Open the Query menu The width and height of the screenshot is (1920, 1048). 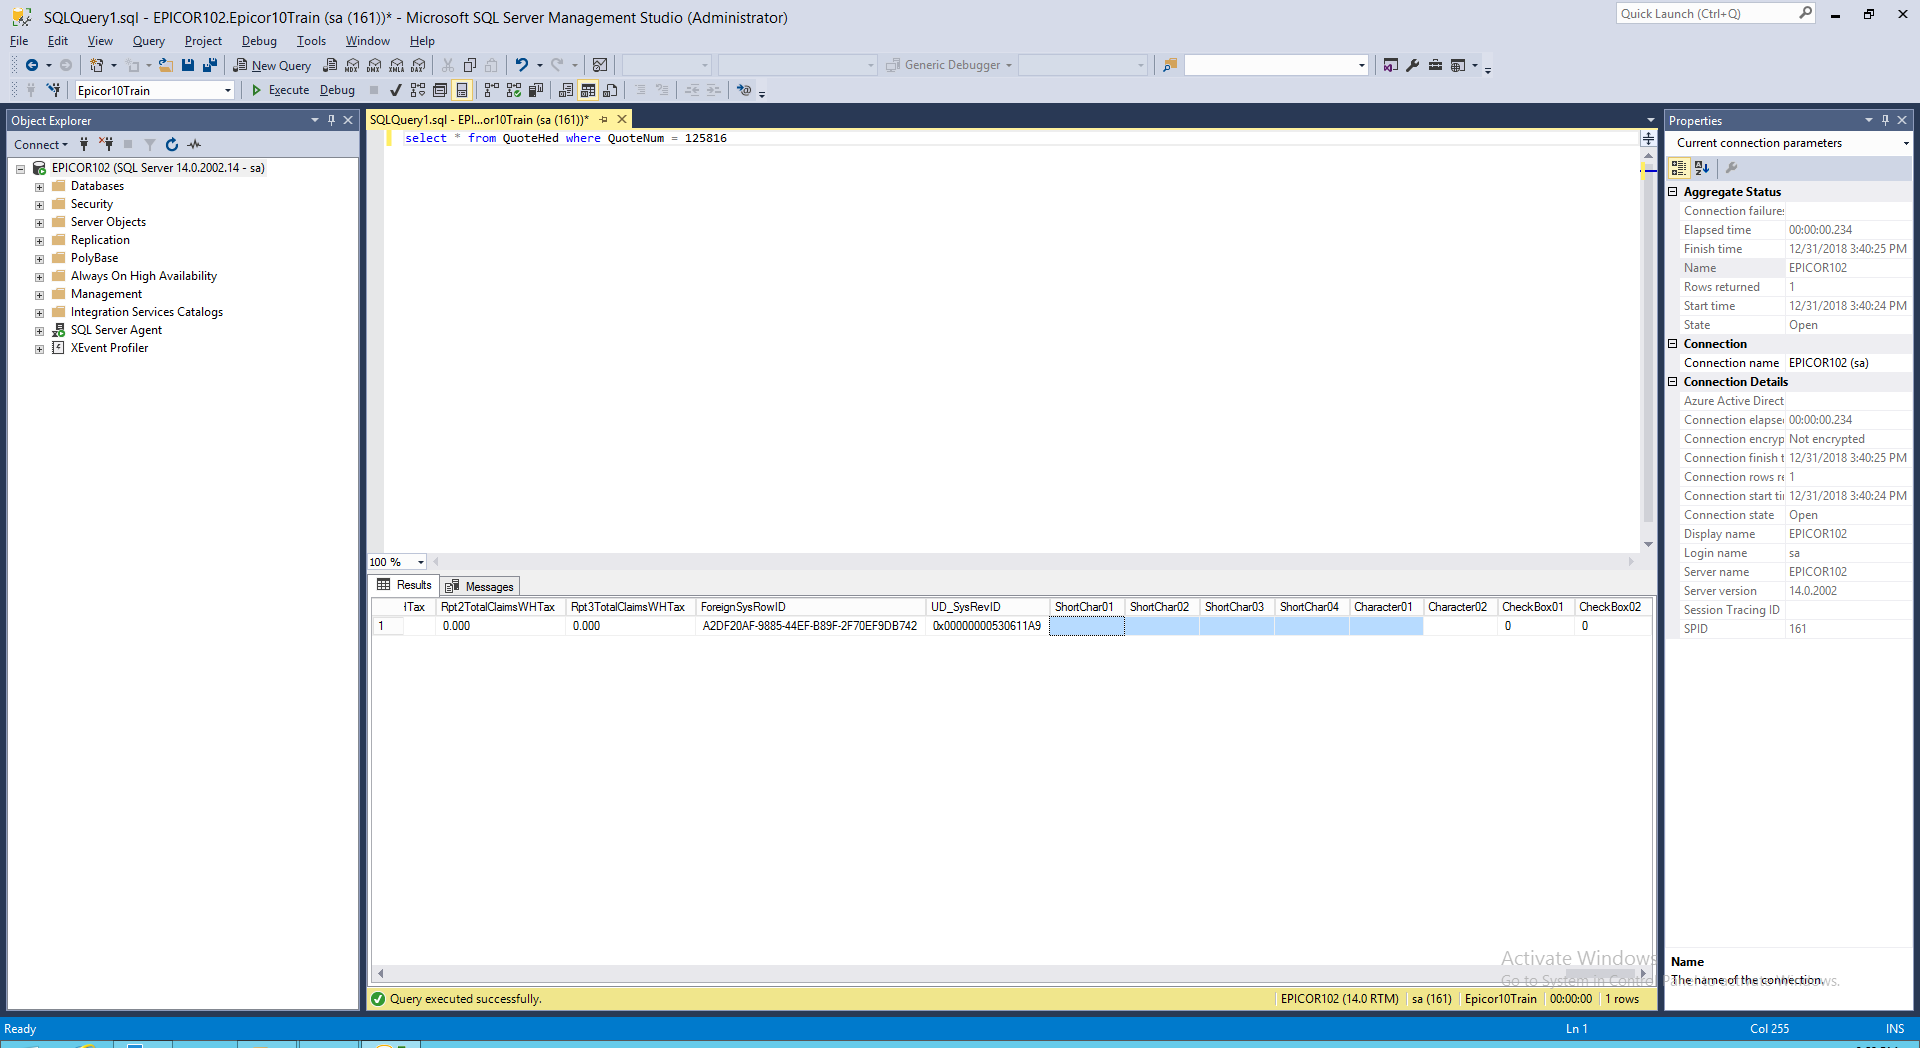149,41
